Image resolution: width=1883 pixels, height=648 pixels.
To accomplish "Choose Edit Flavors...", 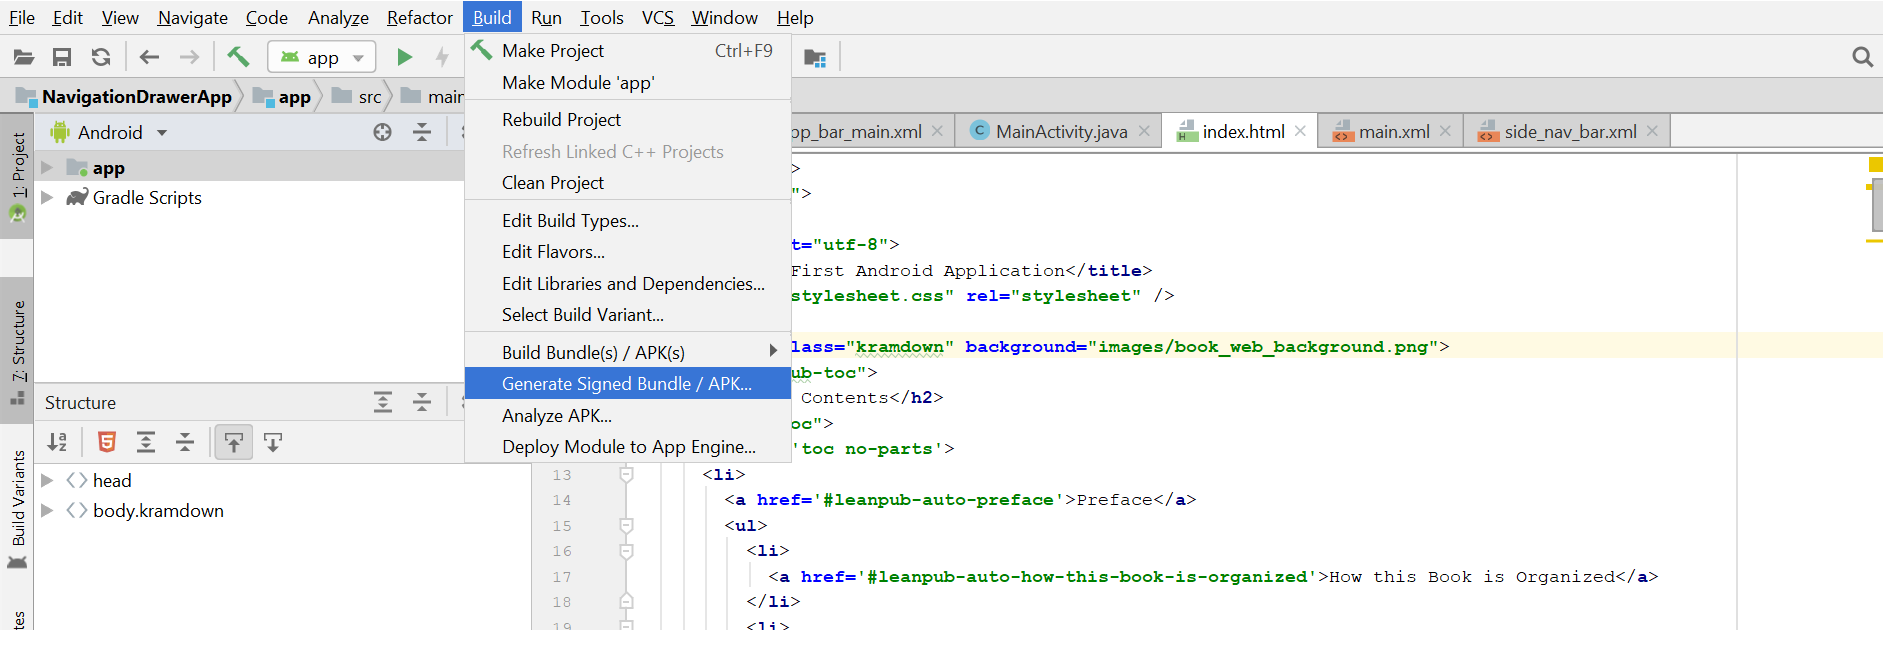I will [628, 252].
